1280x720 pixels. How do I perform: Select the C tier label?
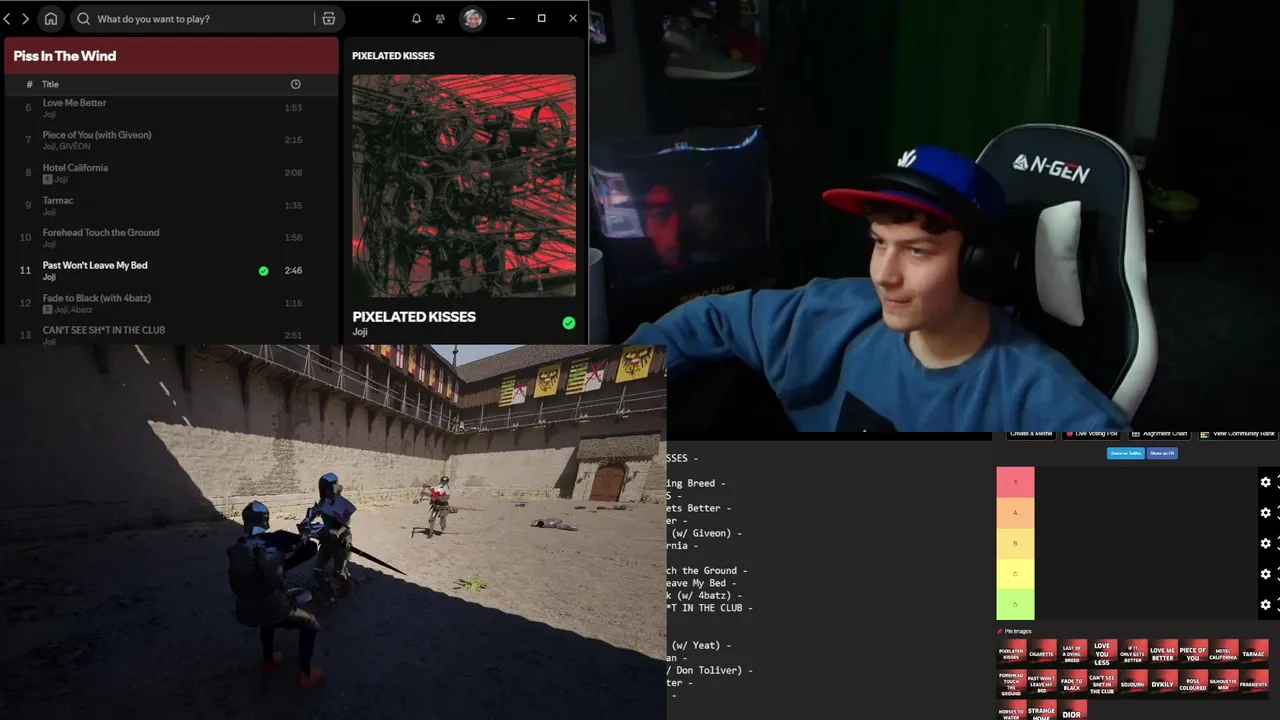point(1015,574)
